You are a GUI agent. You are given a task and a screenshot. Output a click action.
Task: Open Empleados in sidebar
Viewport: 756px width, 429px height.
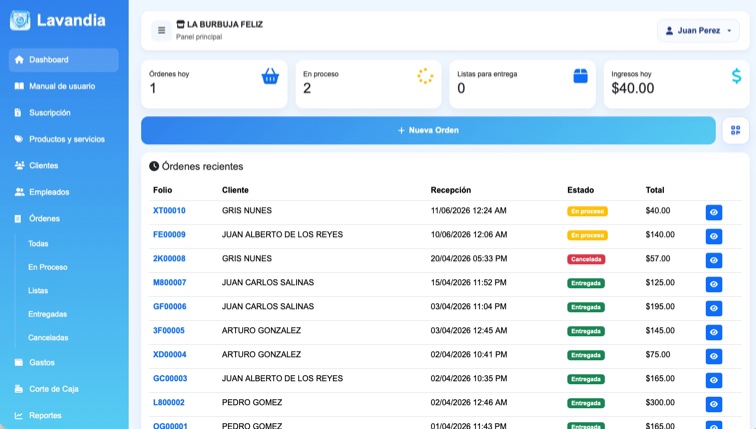[64, 192]
